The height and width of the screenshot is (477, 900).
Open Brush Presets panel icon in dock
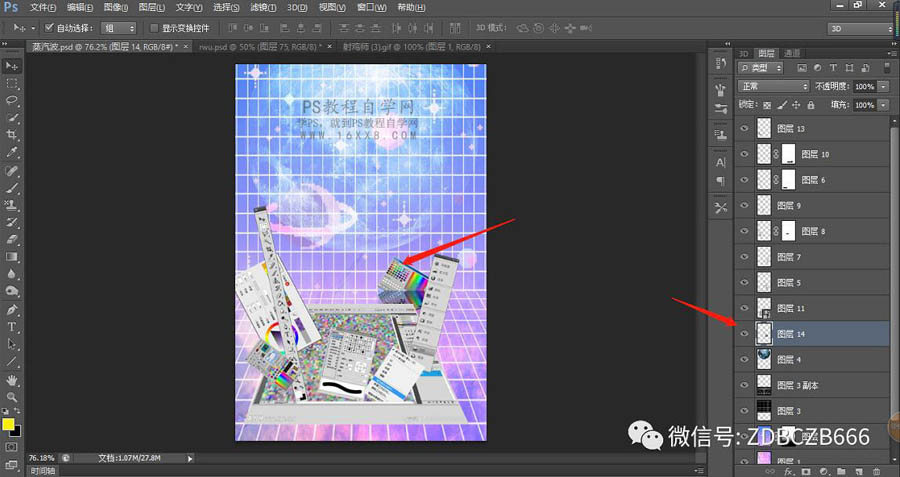click(x=721, y=108)
